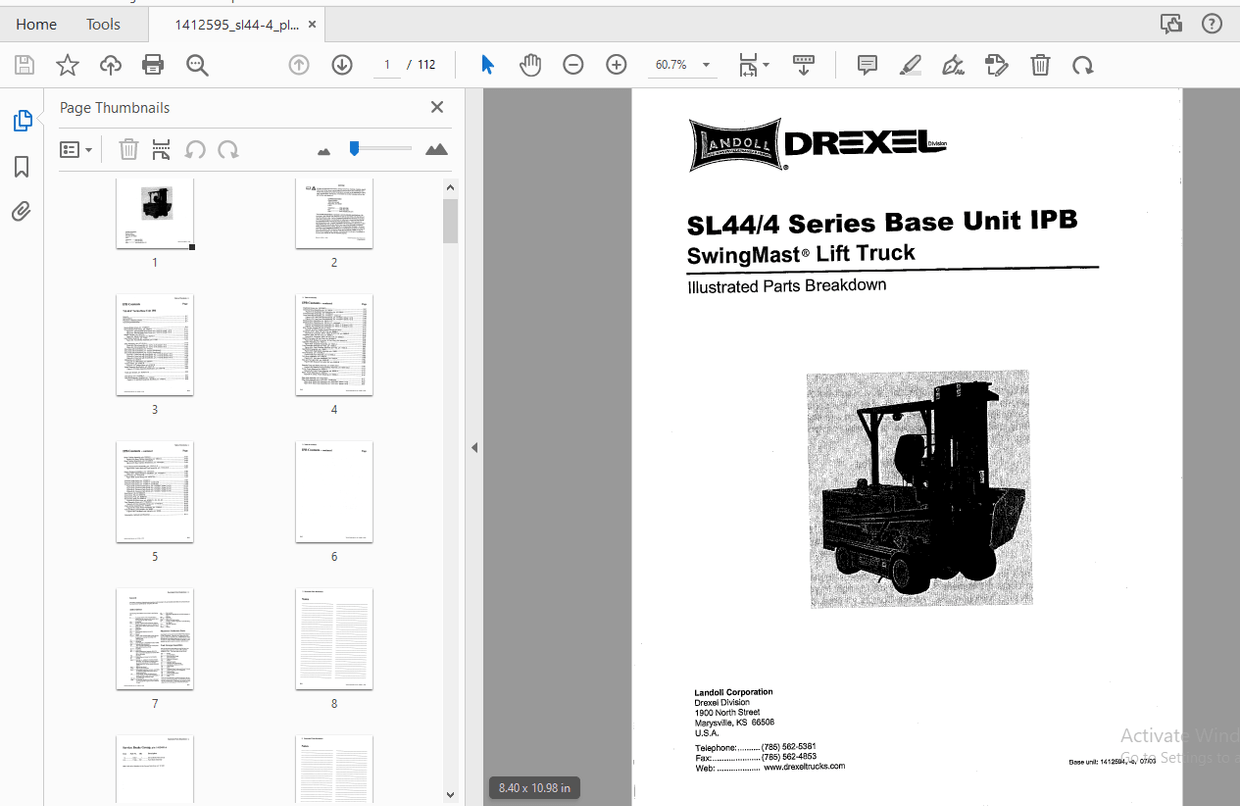This screenshot has width=1240, height=806.
Task: Delete selected pages in Thumbnails panel
Action: pyautogui.click(x=128, y=148)
